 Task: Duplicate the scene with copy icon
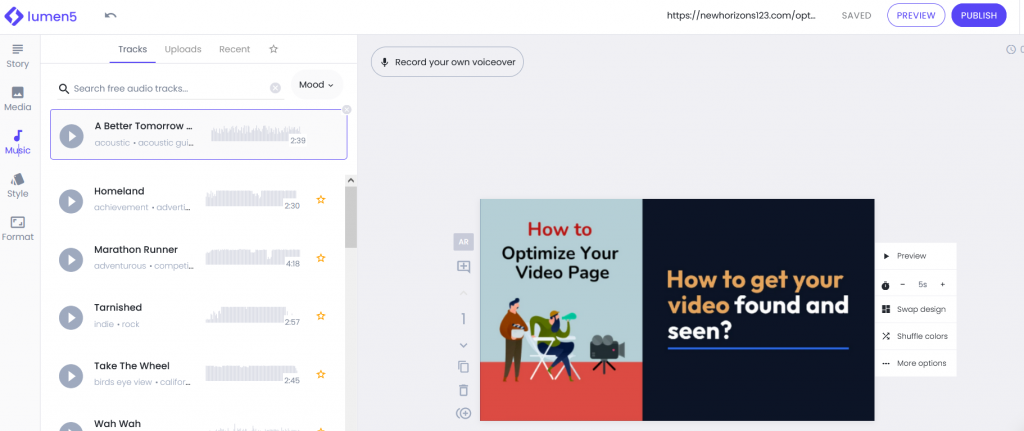pos(464,367)
